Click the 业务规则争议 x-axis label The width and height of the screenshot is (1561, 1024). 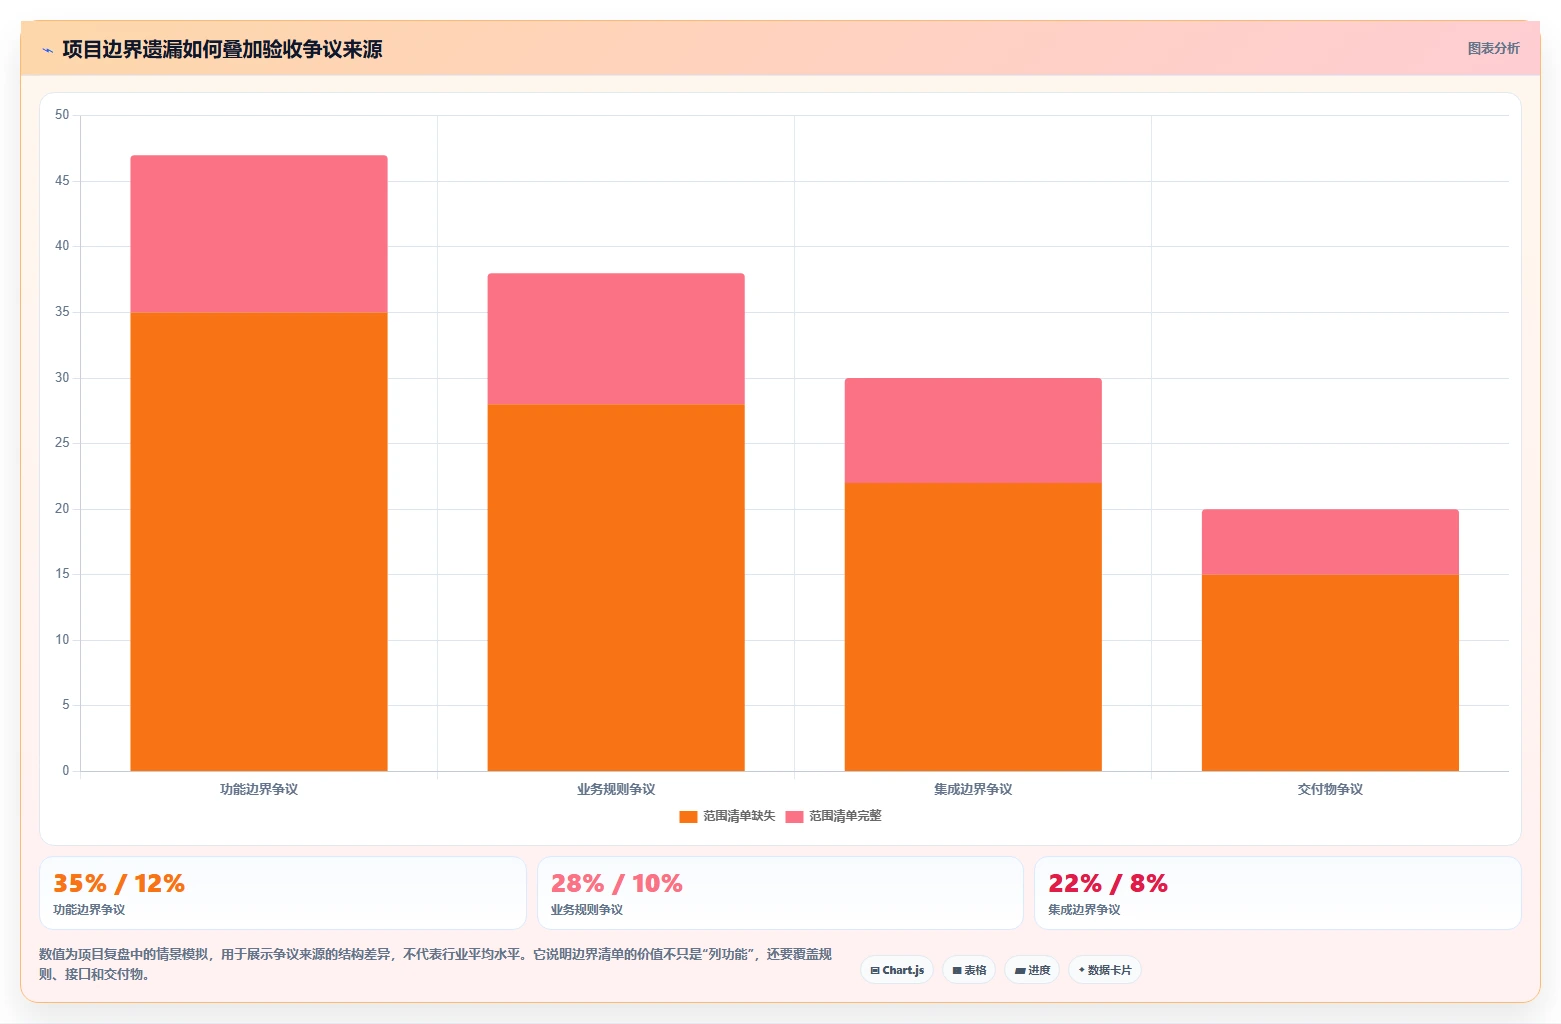[x=616, y=789]
